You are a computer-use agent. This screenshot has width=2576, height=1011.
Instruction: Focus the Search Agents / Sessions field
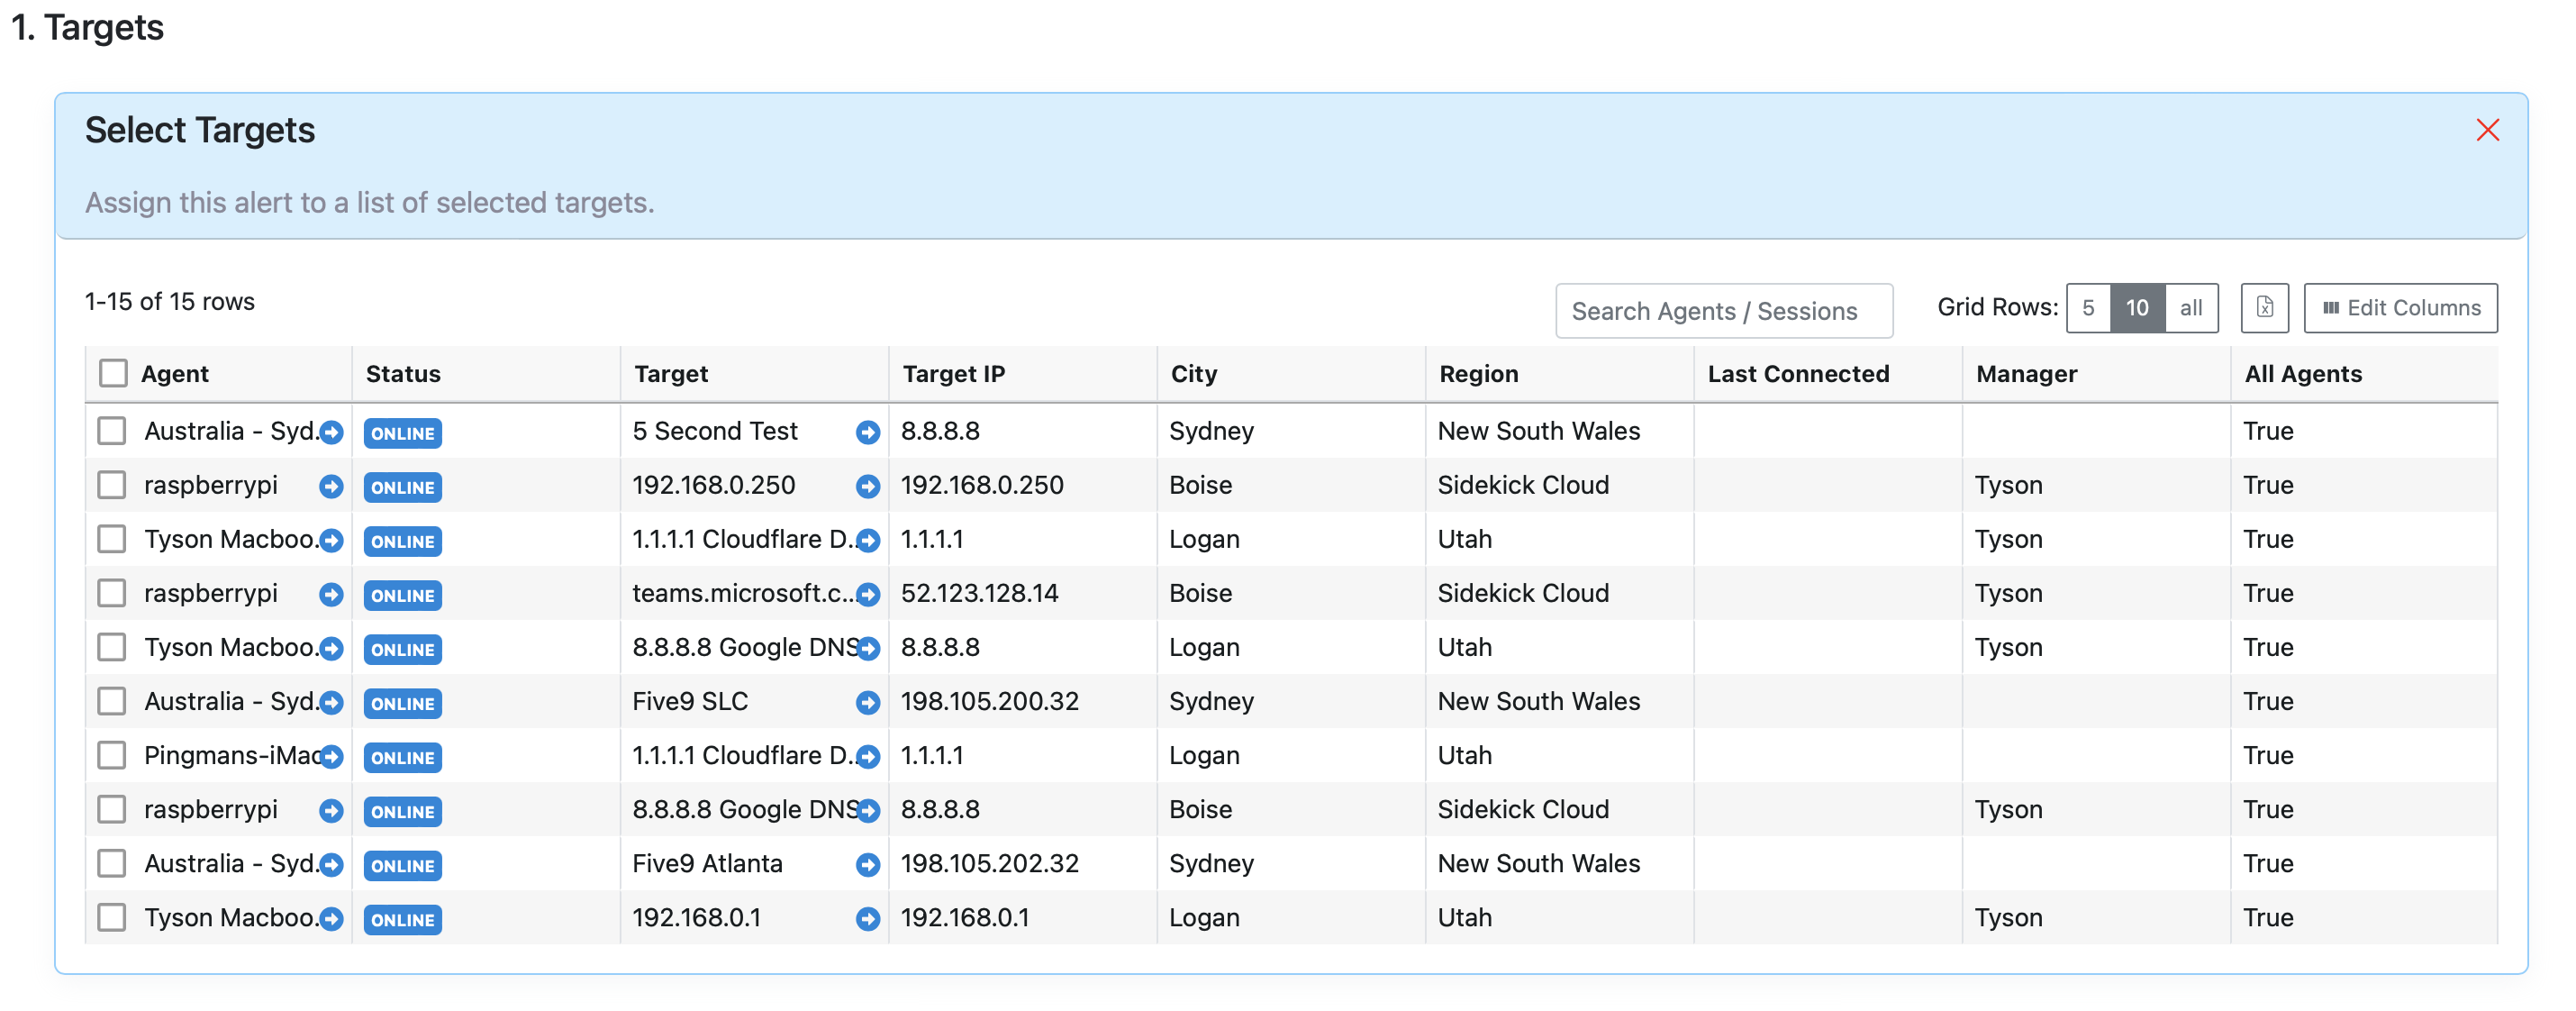[1722, 311]
